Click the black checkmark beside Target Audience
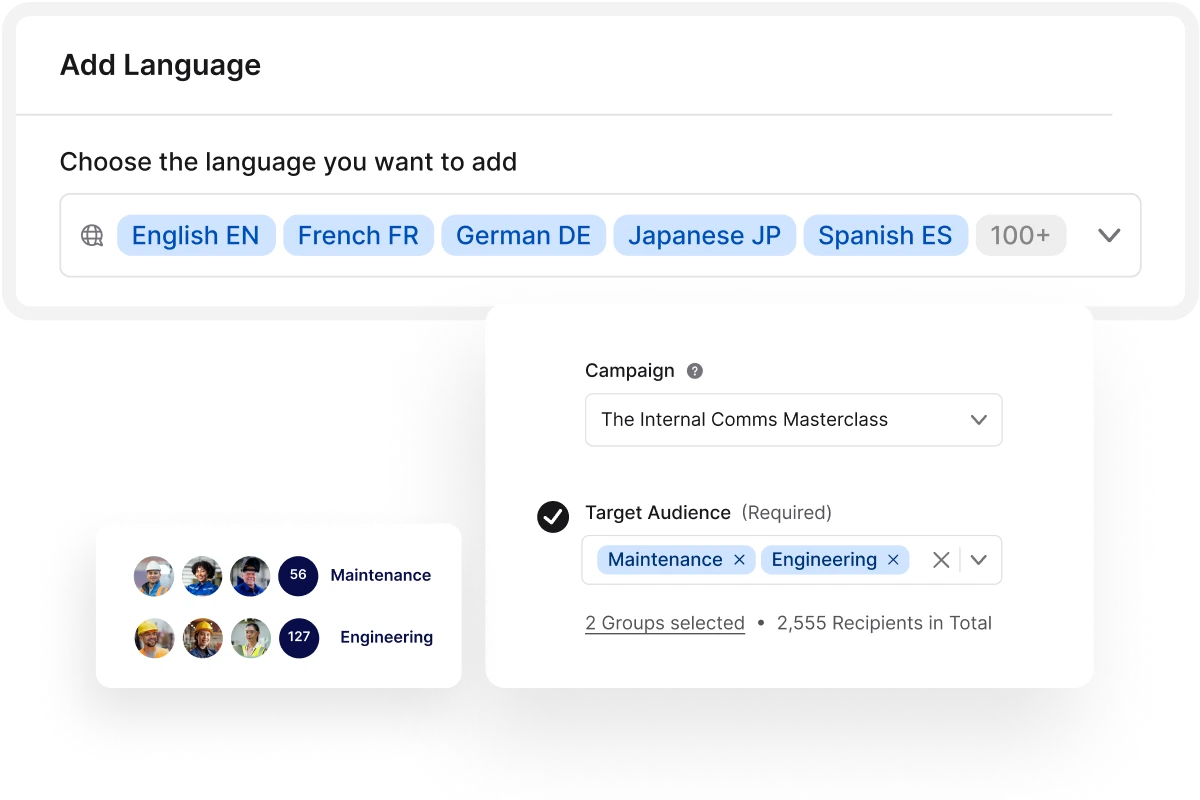Screen dimensions: 1200x800 pyautogui.click(x=553, y=517)
